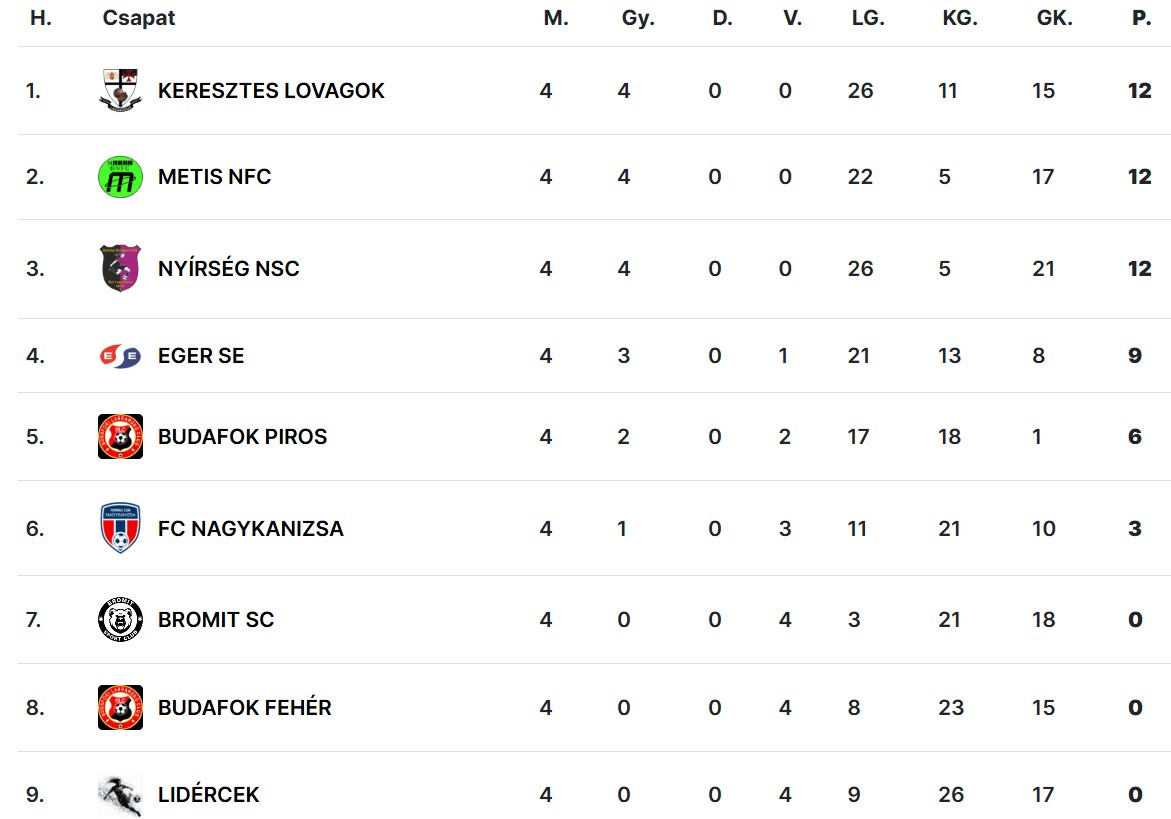Sort by the Csapat column header

click(x=139, y=19)
